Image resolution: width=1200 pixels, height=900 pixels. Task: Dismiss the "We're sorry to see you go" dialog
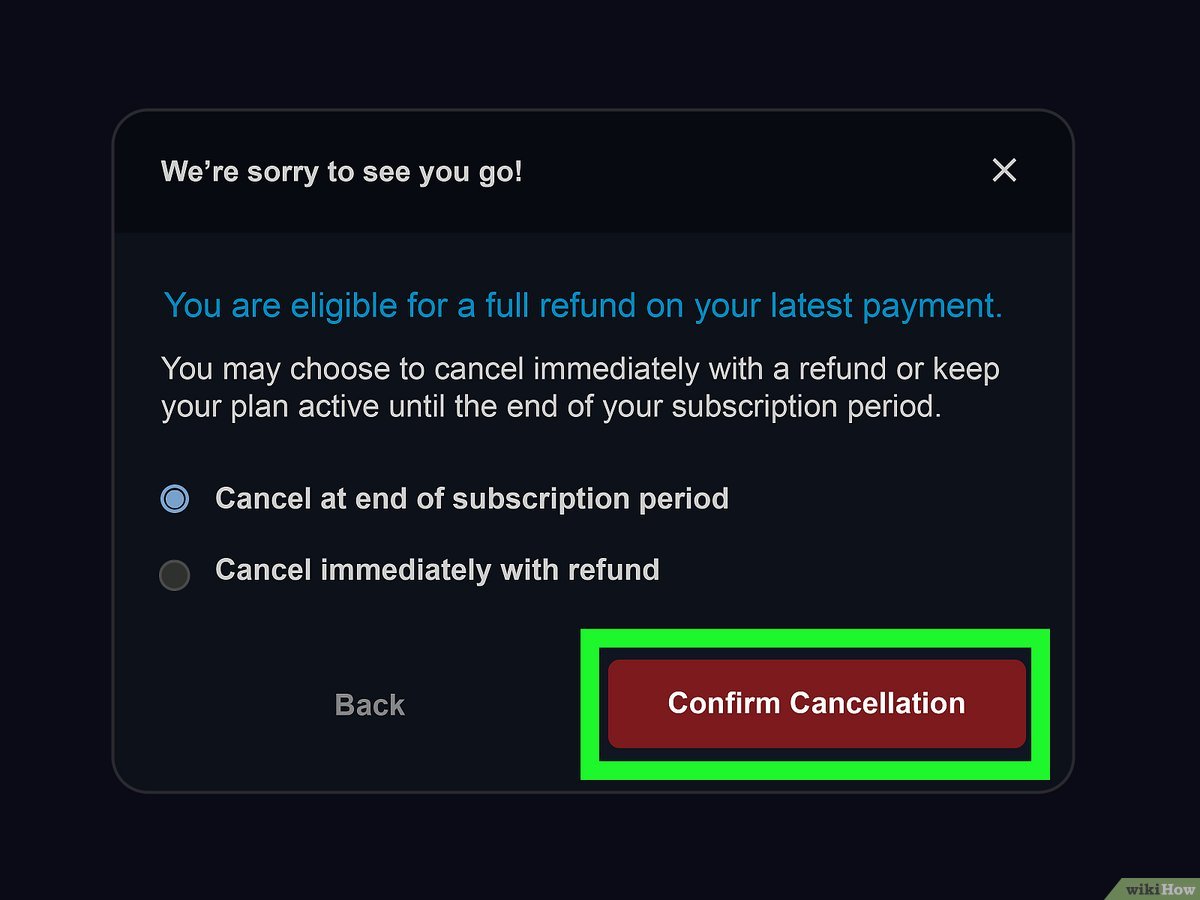tap(1003, 170)
